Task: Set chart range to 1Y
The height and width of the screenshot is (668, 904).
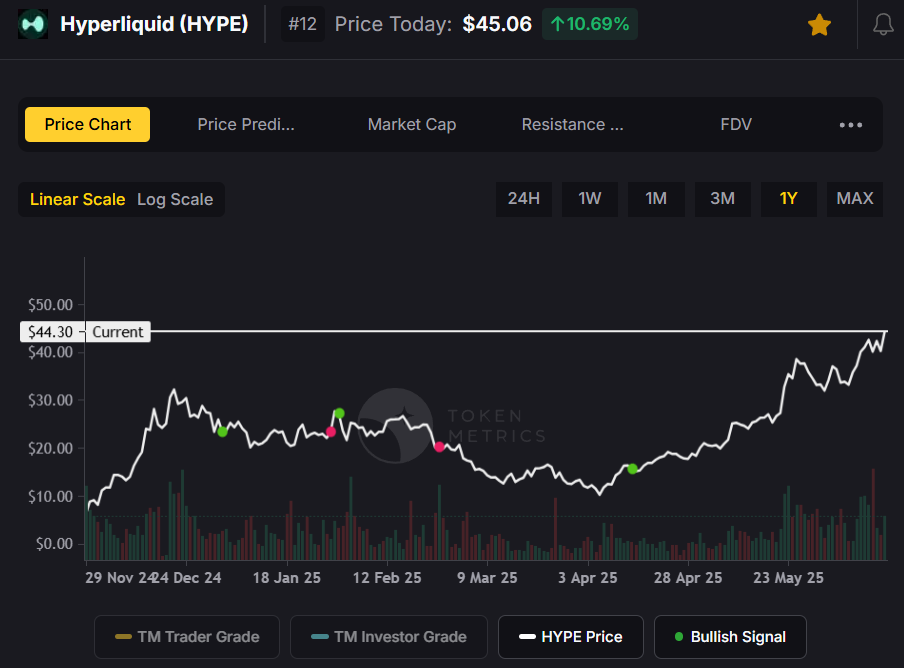Action: (788, 199)
